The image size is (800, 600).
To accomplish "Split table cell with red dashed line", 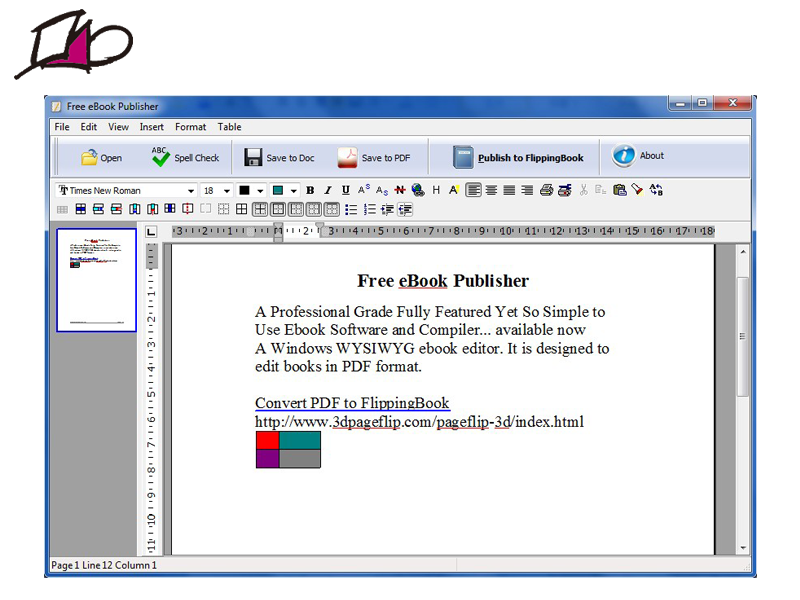I will tap(188, 209).
